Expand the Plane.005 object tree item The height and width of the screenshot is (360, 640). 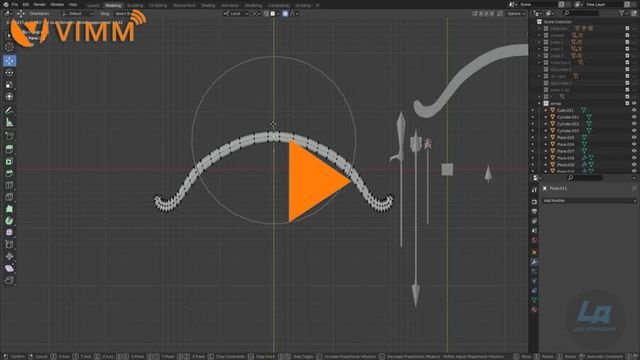pos(546,138)
